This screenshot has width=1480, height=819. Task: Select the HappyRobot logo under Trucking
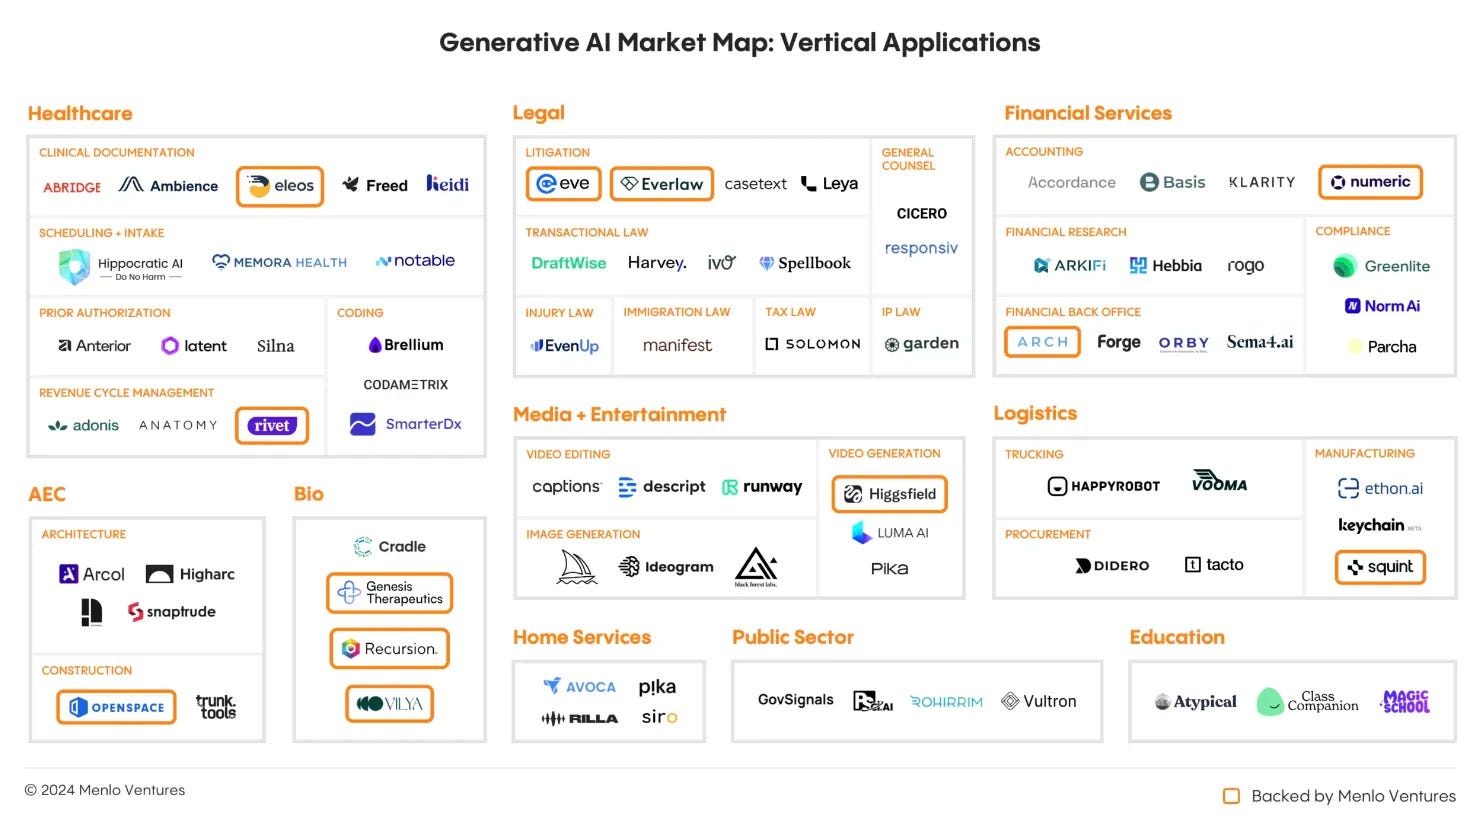pos(1104,486)
